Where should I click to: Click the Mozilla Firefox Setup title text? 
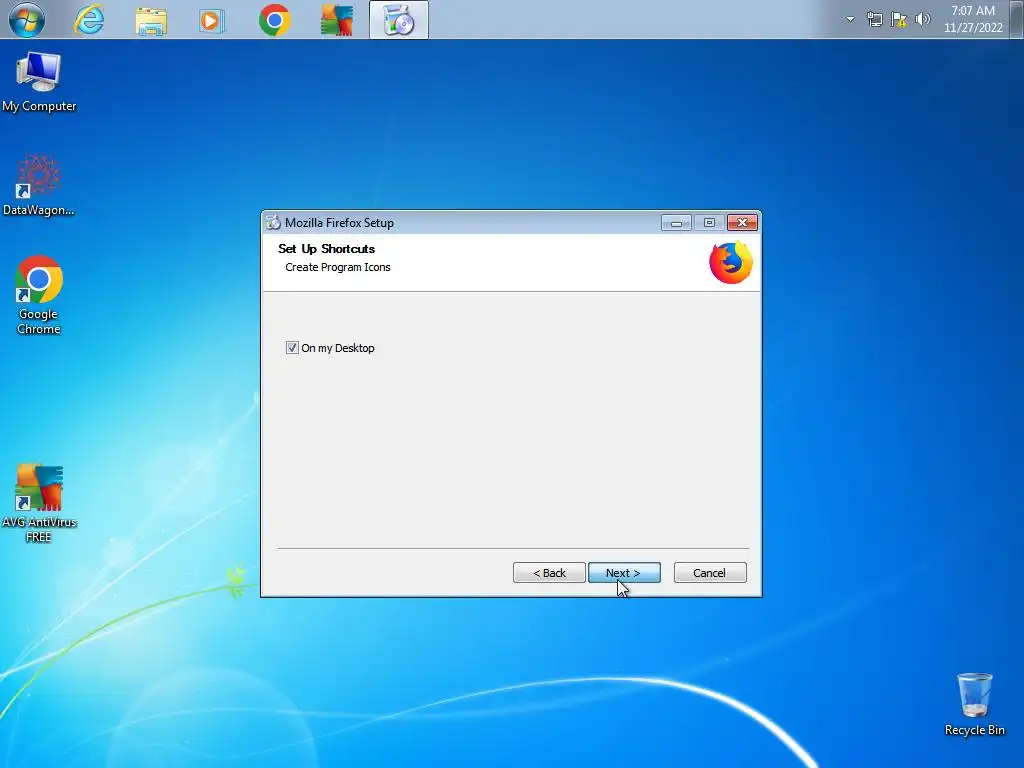pos(339,223)
